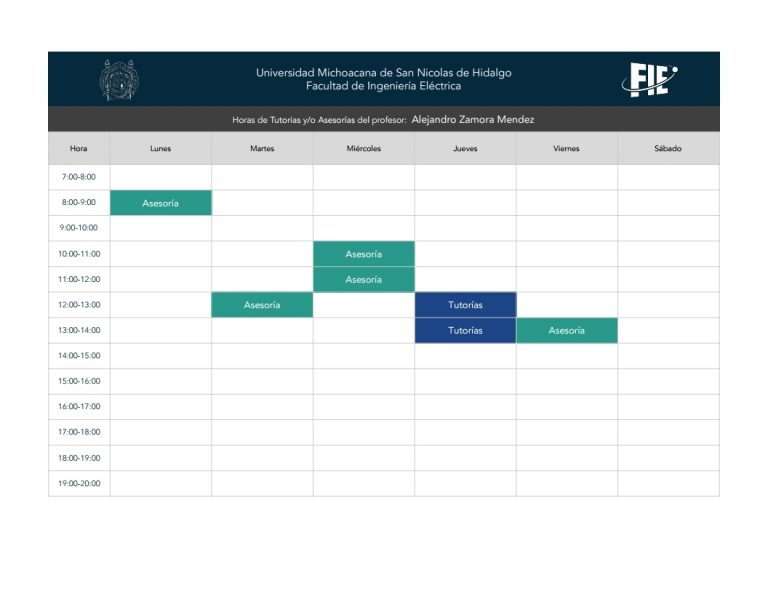Click the FIE faculty logo
768x593 pixels.
[649, 80]
